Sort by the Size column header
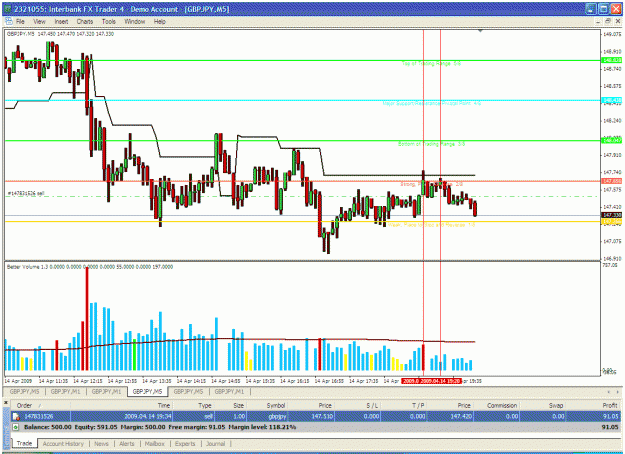This screenshot has height=454, width=625. (x=231, y=405)
